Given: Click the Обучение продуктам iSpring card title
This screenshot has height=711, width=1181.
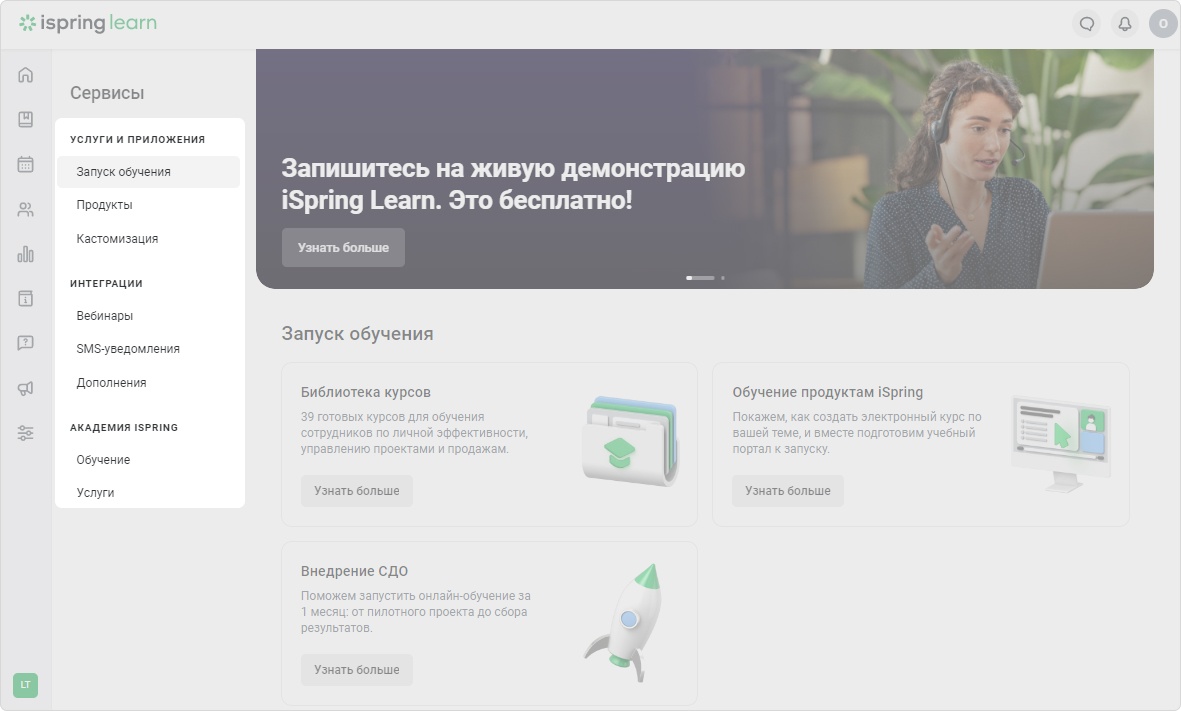Looking at the screenshot, I should tap(827, 392).
